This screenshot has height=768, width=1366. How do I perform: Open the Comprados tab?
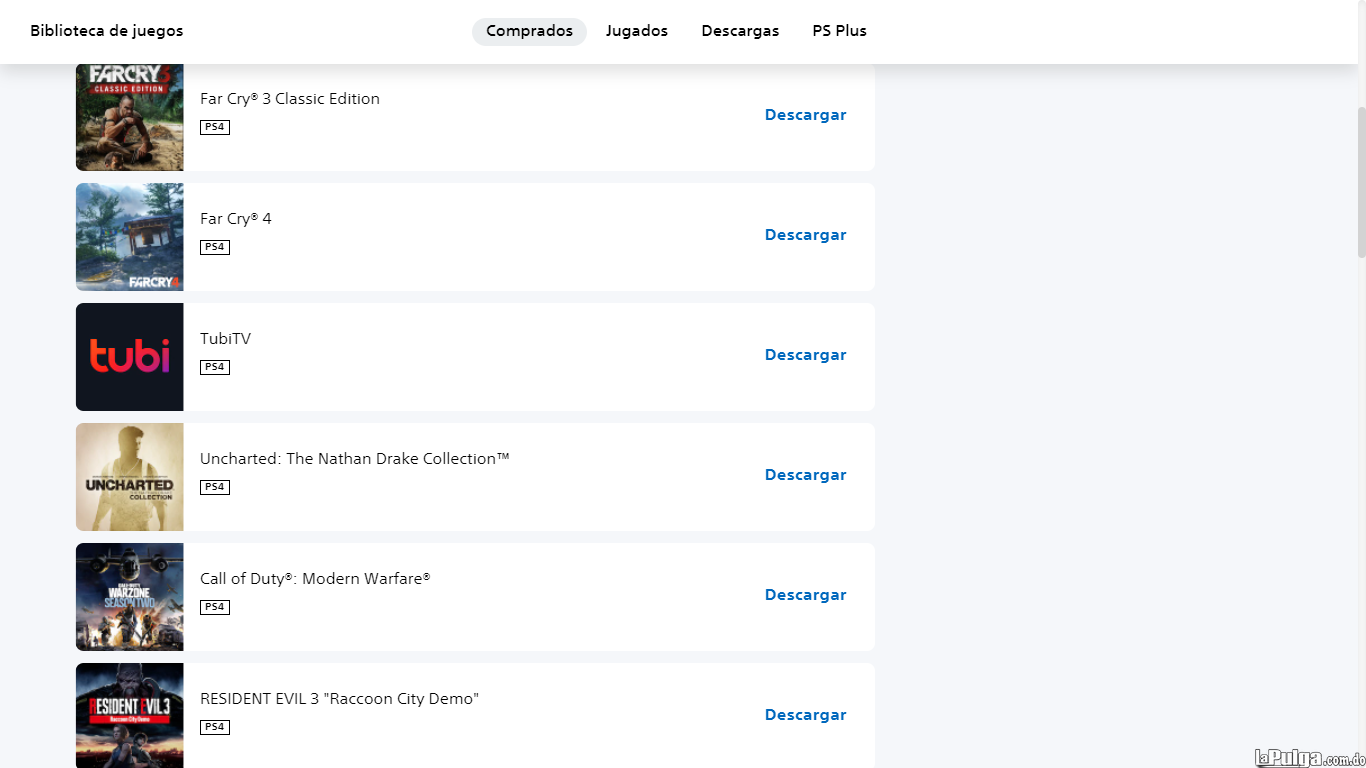point(529,31)
